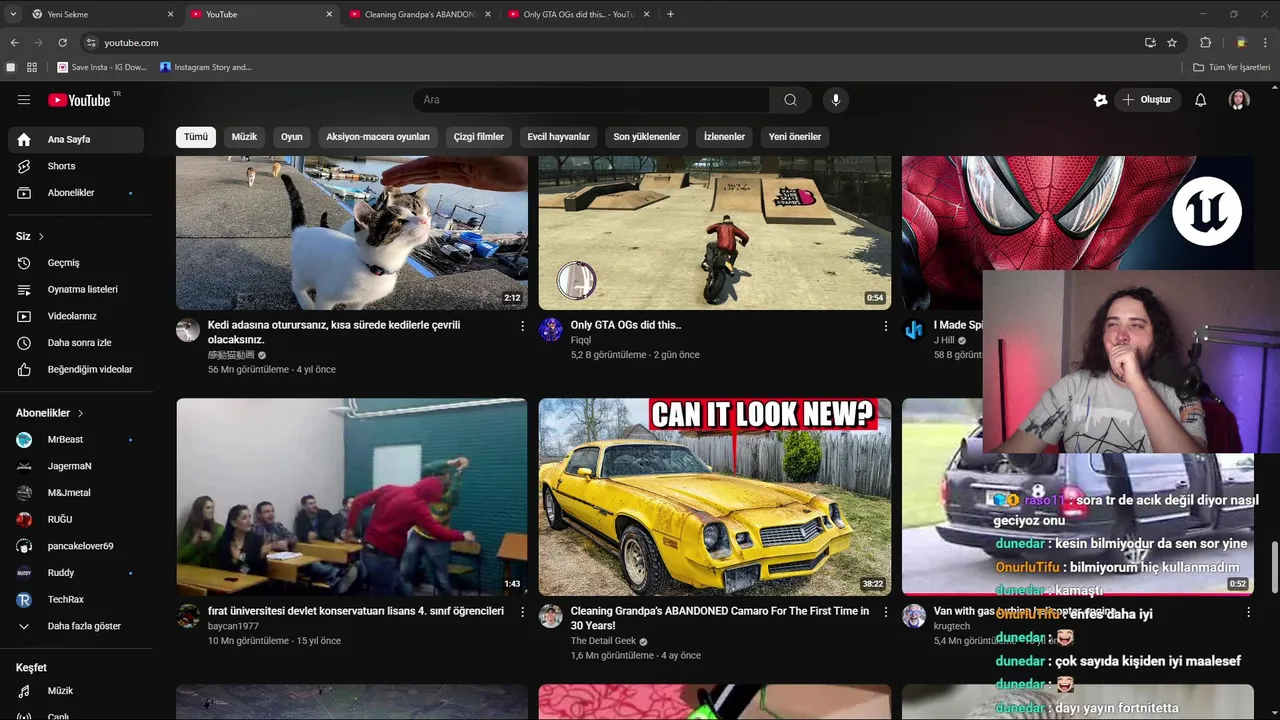Select the Son yüklenenler chip

tap(647, 137)
